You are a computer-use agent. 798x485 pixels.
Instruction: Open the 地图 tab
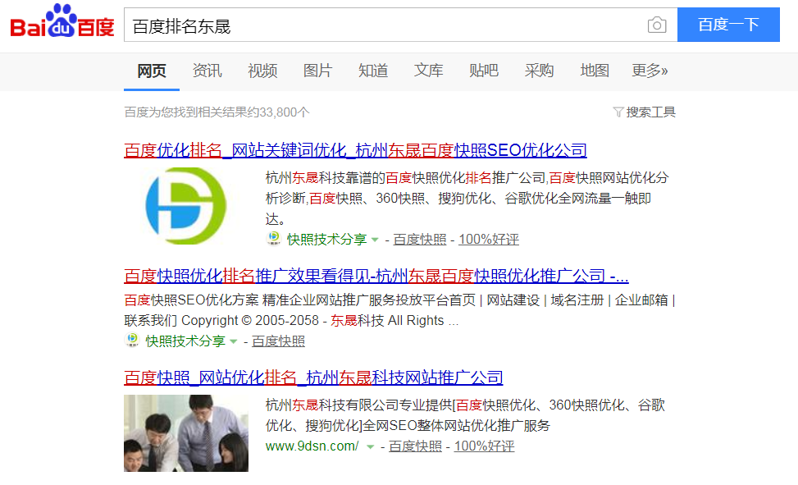[595, 70]
